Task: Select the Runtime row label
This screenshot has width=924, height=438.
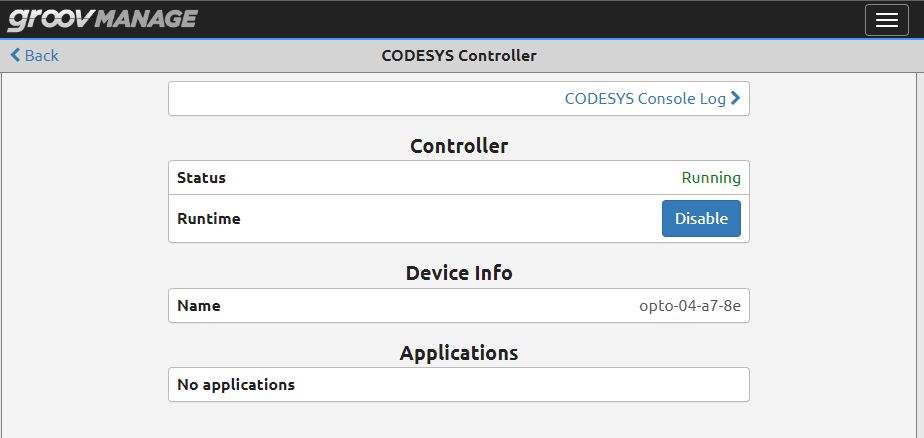Action: point(209,219)
